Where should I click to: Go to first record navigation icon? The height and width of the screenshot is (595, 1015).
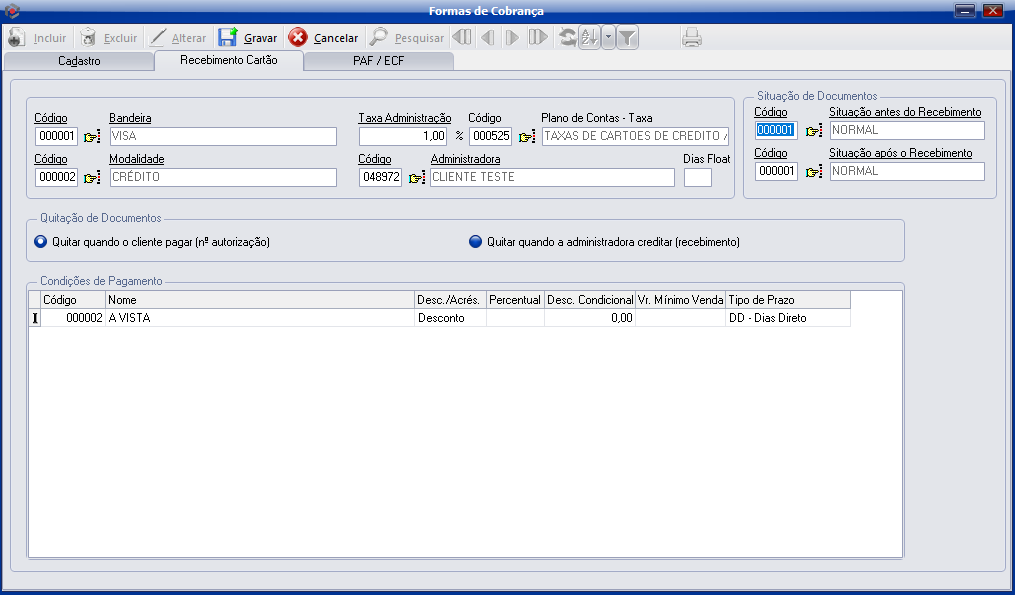pos(462,38)
